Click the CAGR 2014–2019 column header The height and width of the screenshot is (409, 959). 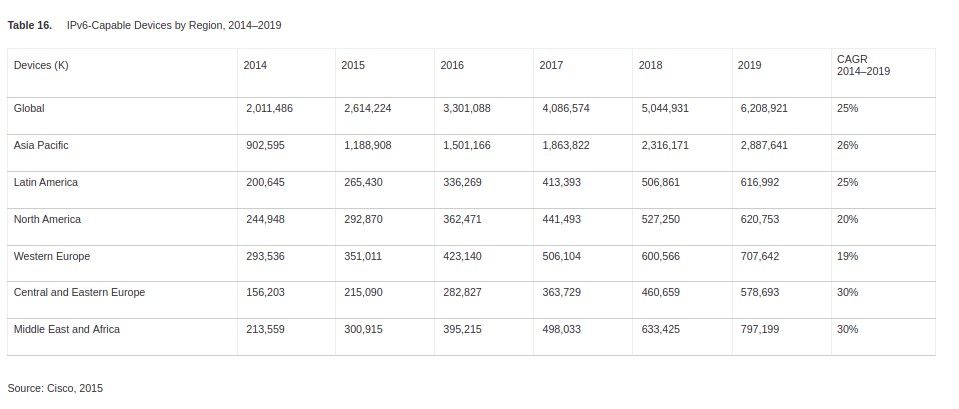point(863,65)
